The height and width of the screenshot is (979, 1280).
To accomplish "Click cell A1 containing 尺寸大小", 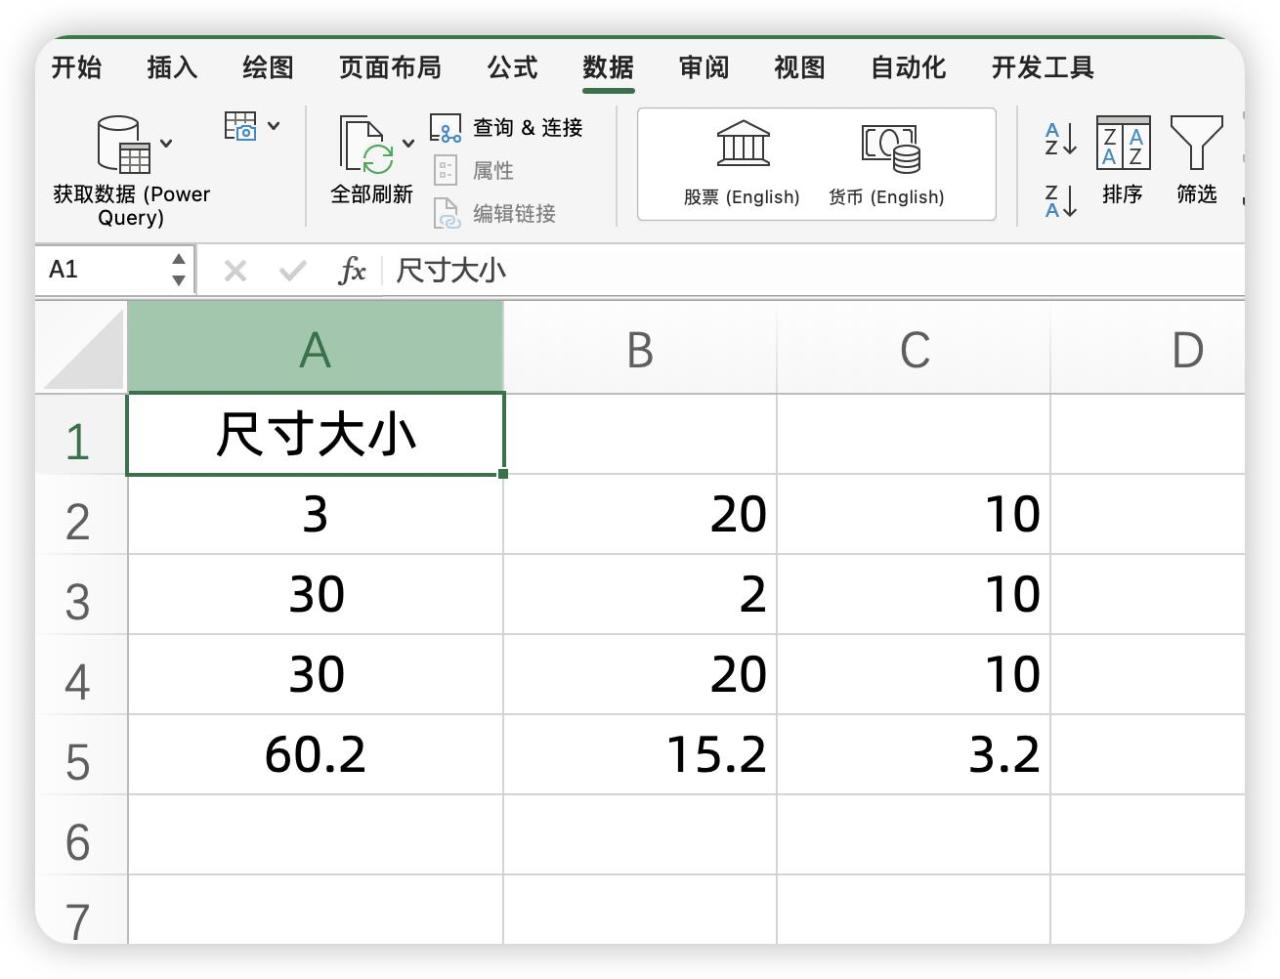I will 315,434.
